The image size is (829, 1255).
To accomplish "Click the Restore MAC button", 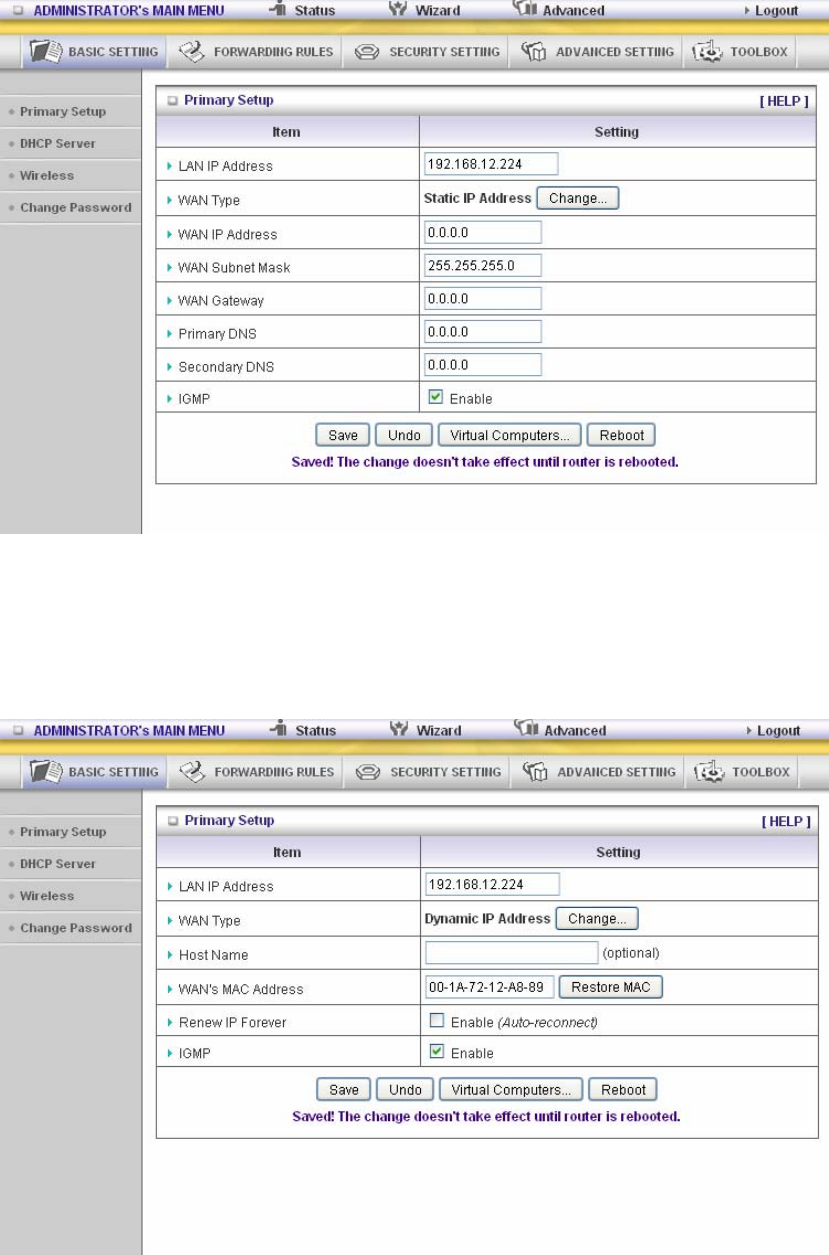I will (x=611, y=987).
